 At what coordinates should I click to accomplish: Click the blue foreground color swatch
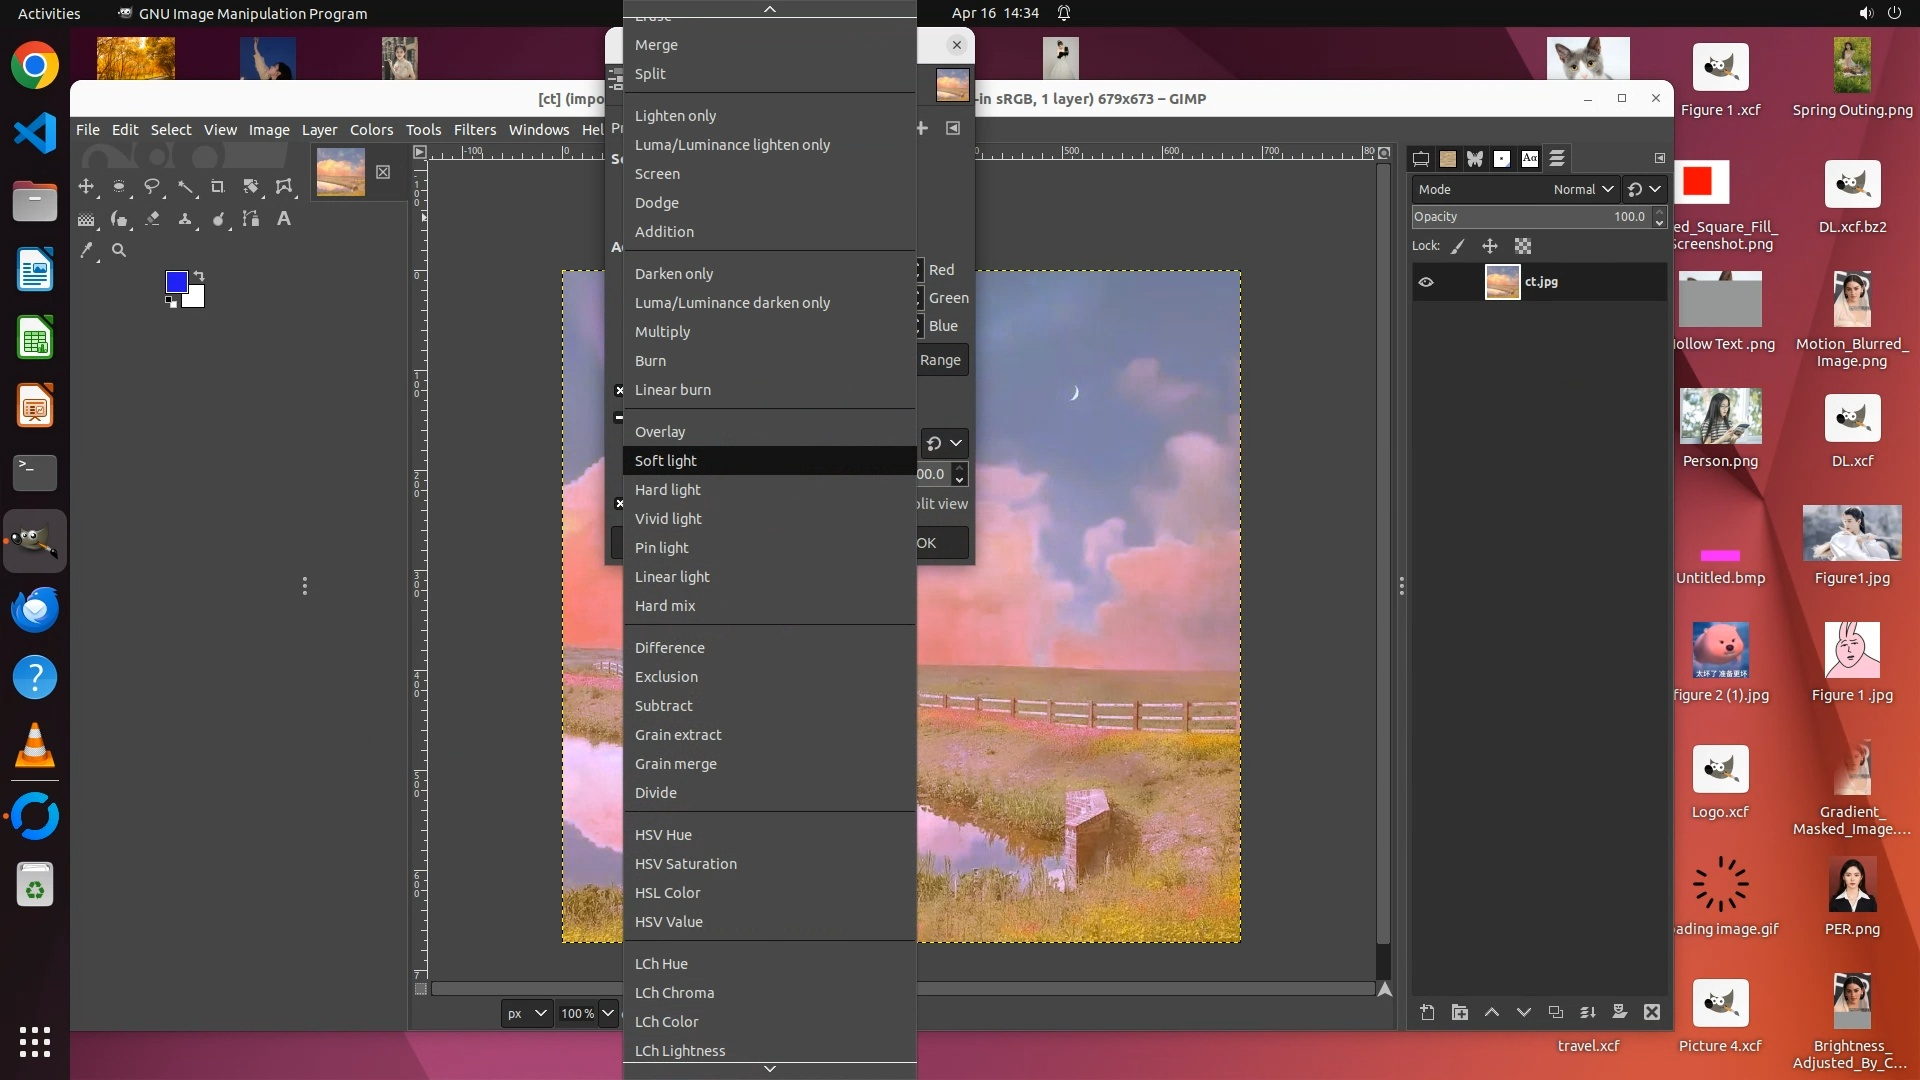point(176,282)
